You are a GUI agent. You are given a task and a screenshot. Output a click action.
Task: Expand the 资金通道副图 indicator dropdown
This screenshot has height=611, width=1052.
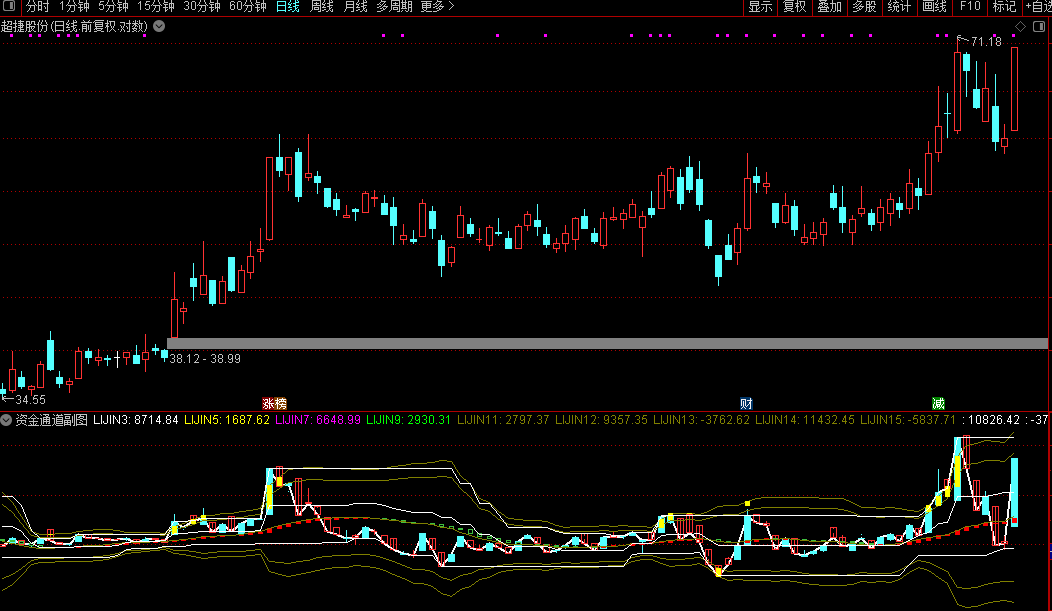[x=7, y=420]
